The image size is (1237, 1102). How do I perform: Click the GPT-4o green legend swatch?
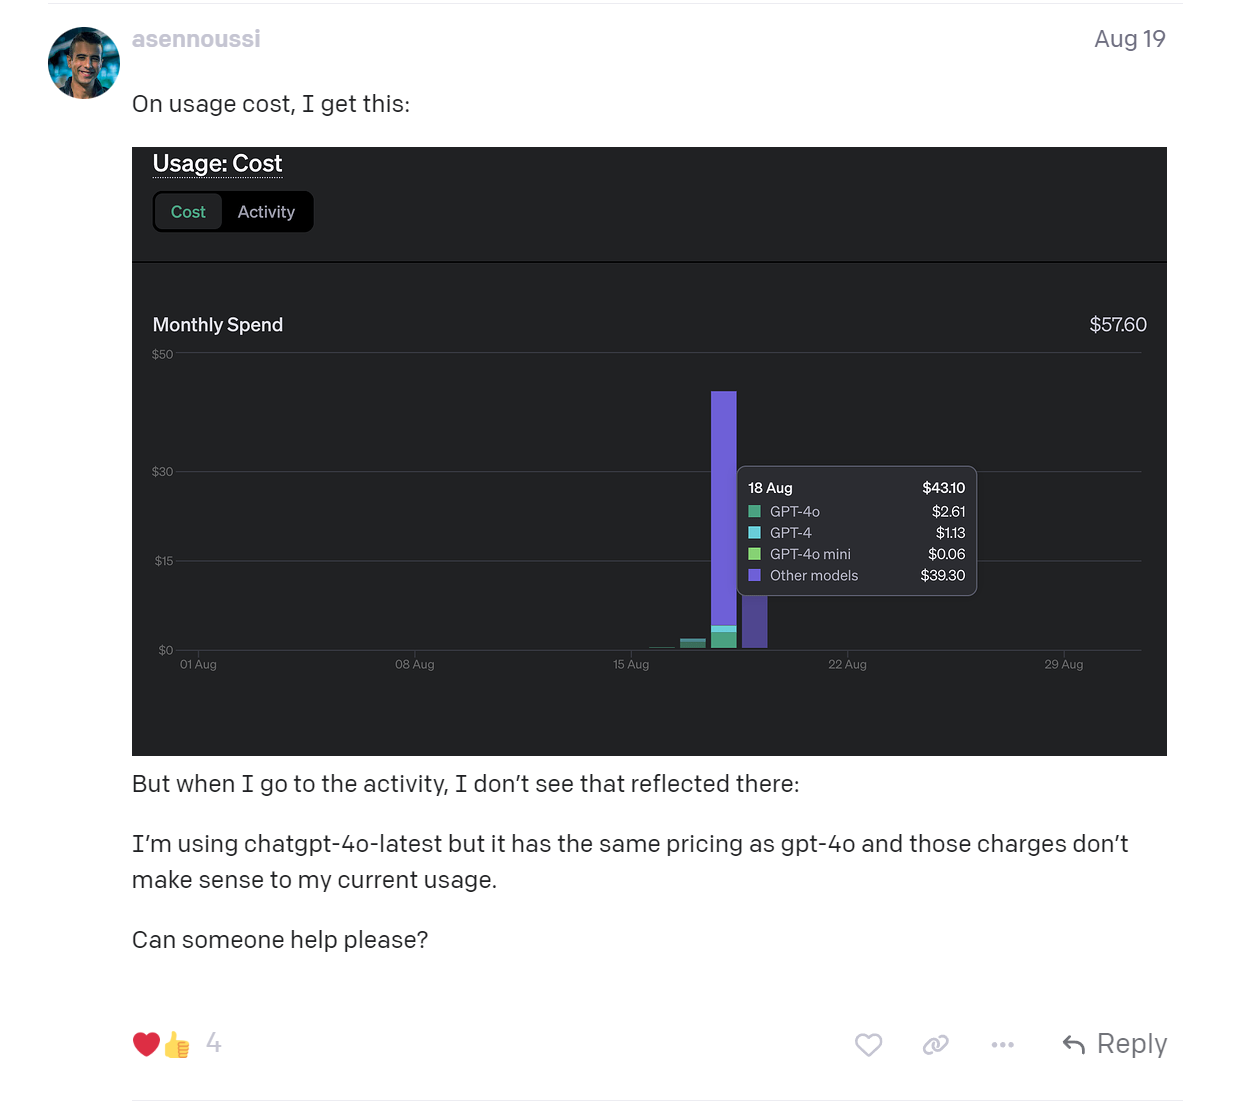(755, 511)
